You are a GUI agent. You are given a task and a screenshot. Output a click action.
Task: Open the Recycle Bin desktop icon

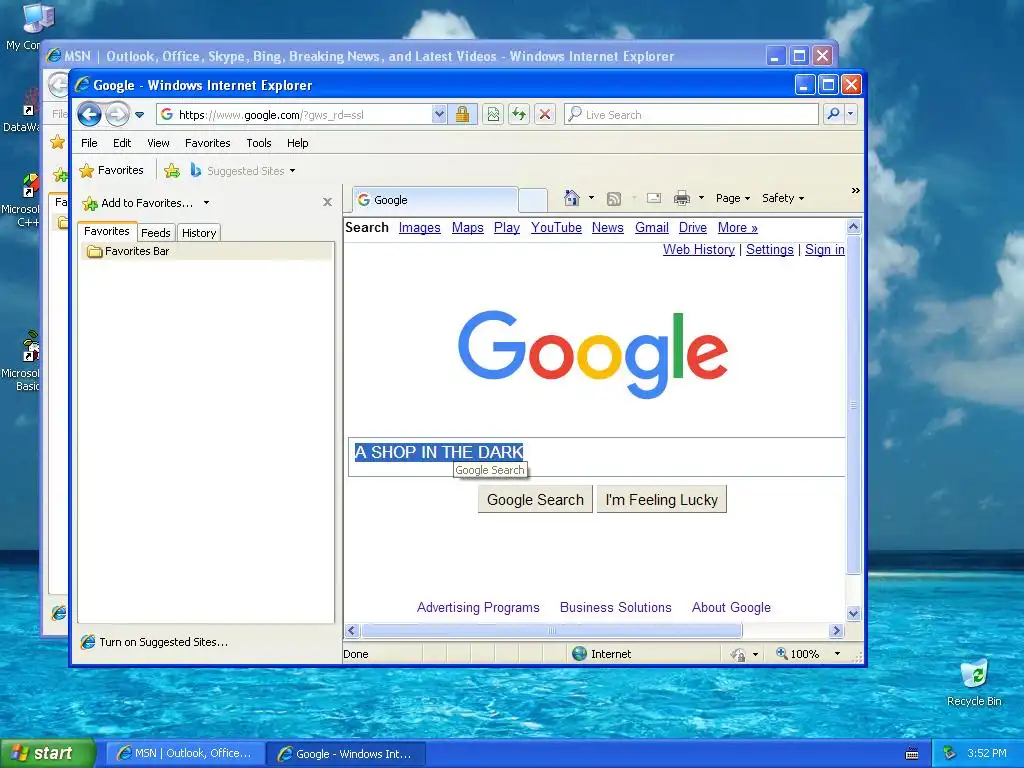point(974,683)
